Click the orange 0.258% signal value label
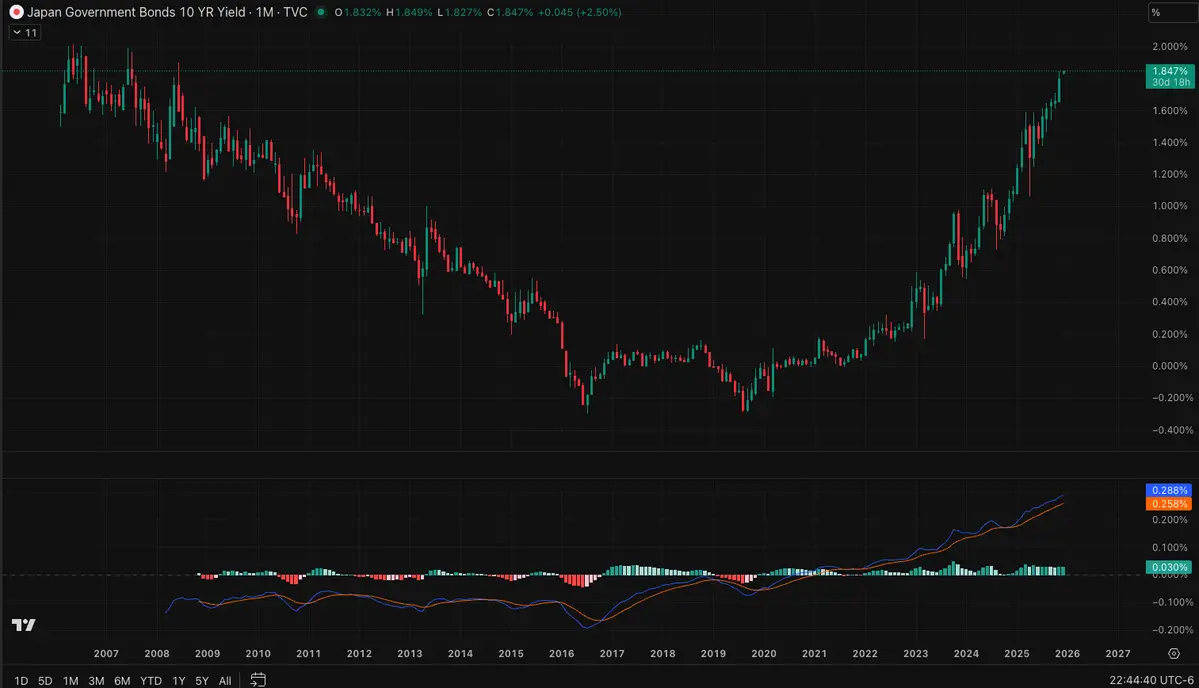The width and height of the screenshot is (1199, 688). [x=1169, y=504]
